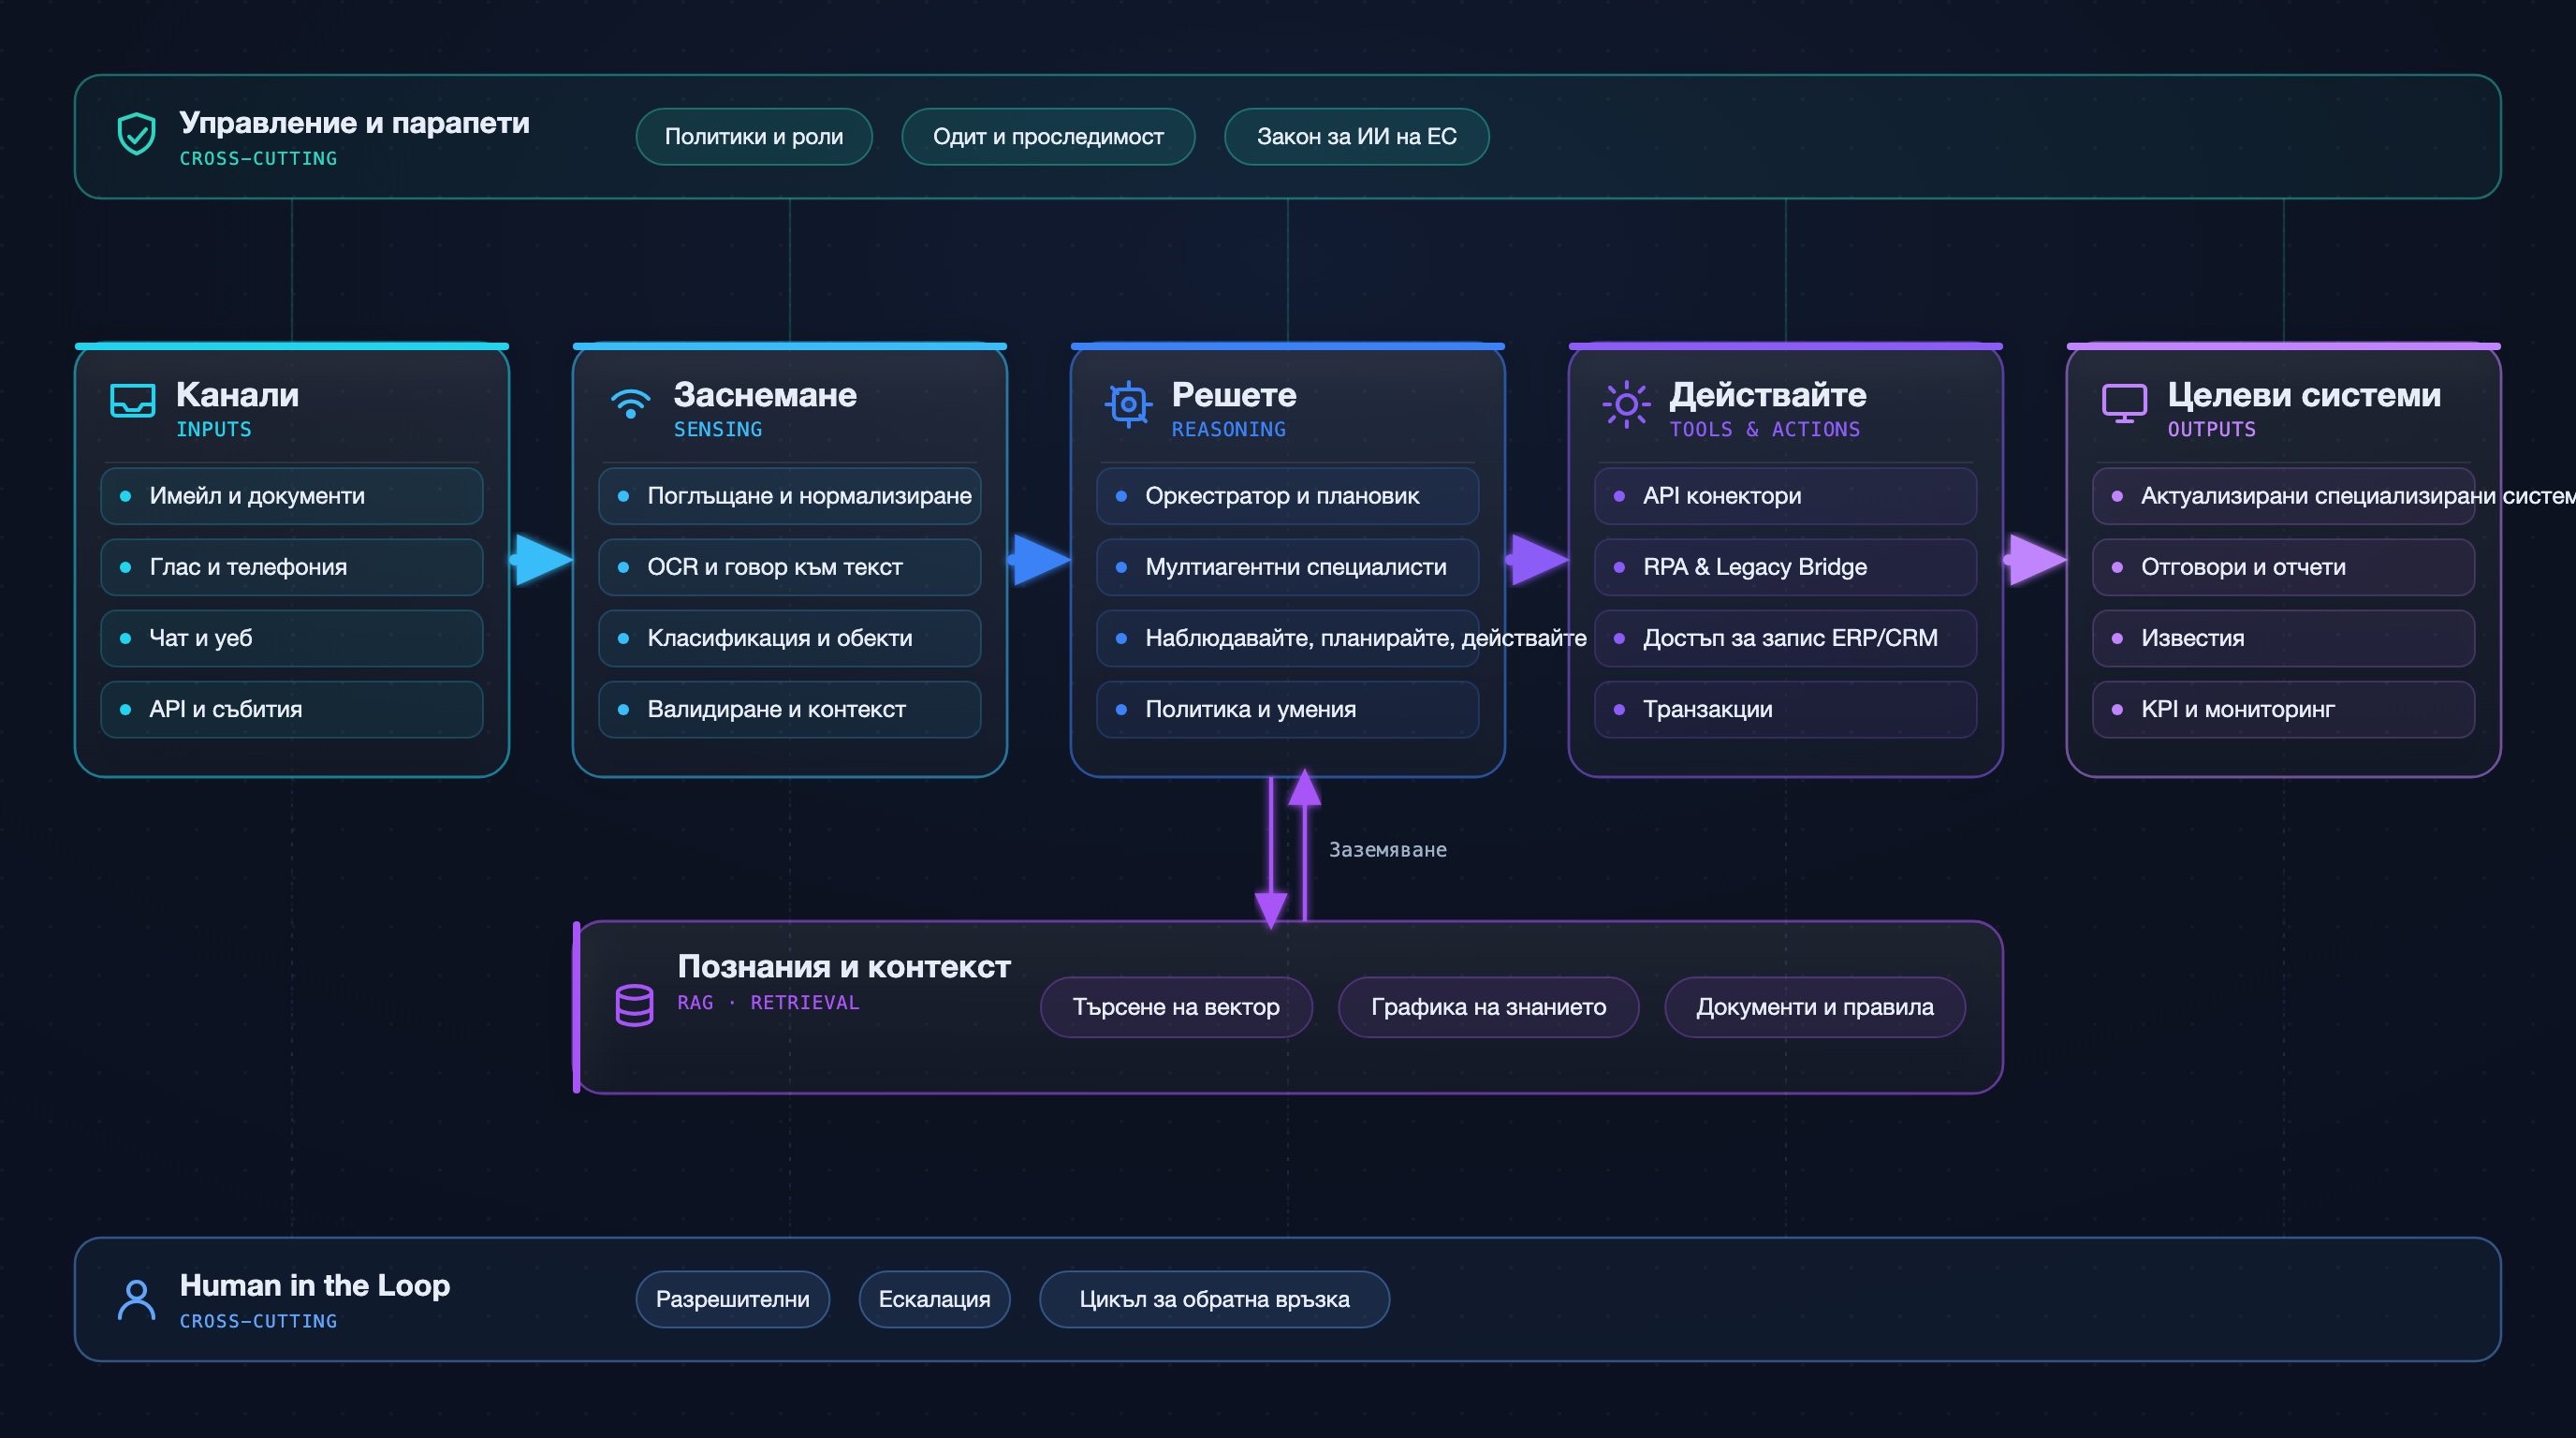The height and width of the screenshot is (1438, 2576).
Task: Click the Канали card heading
Action: pos(237,395)
